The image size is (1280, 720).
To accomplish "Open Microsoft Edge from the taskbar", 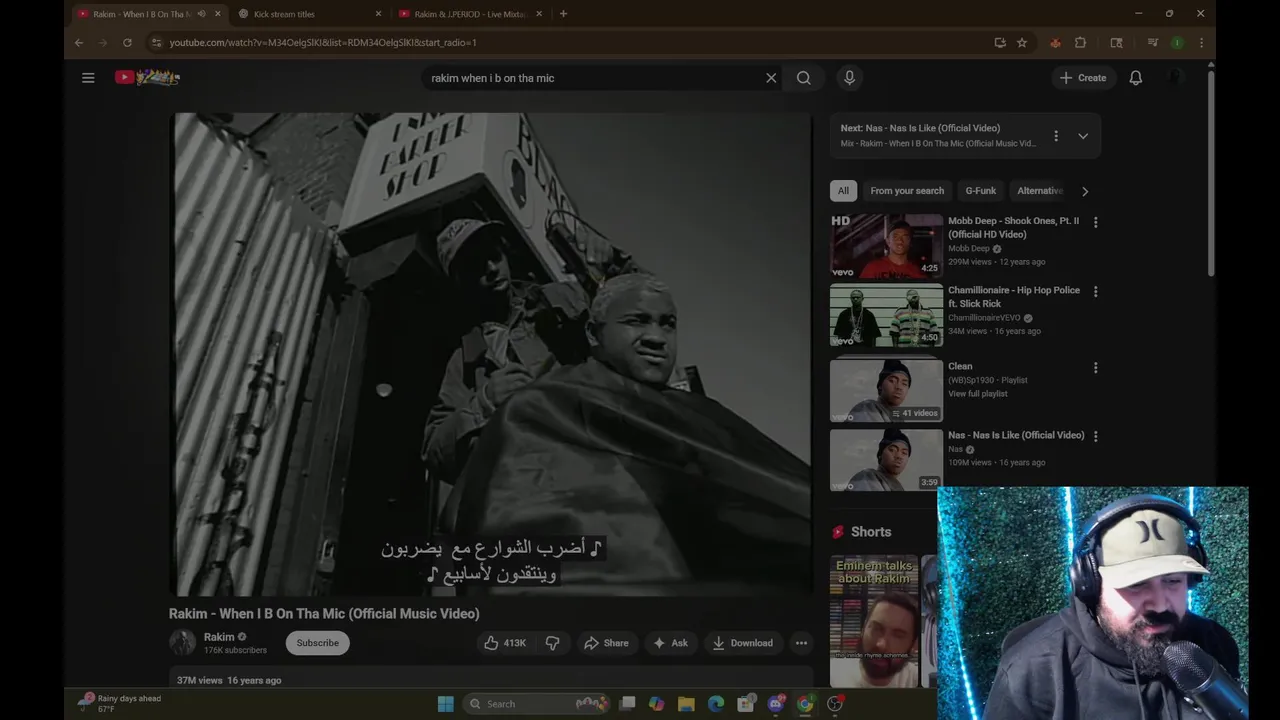I will click(x=716, y=704).
